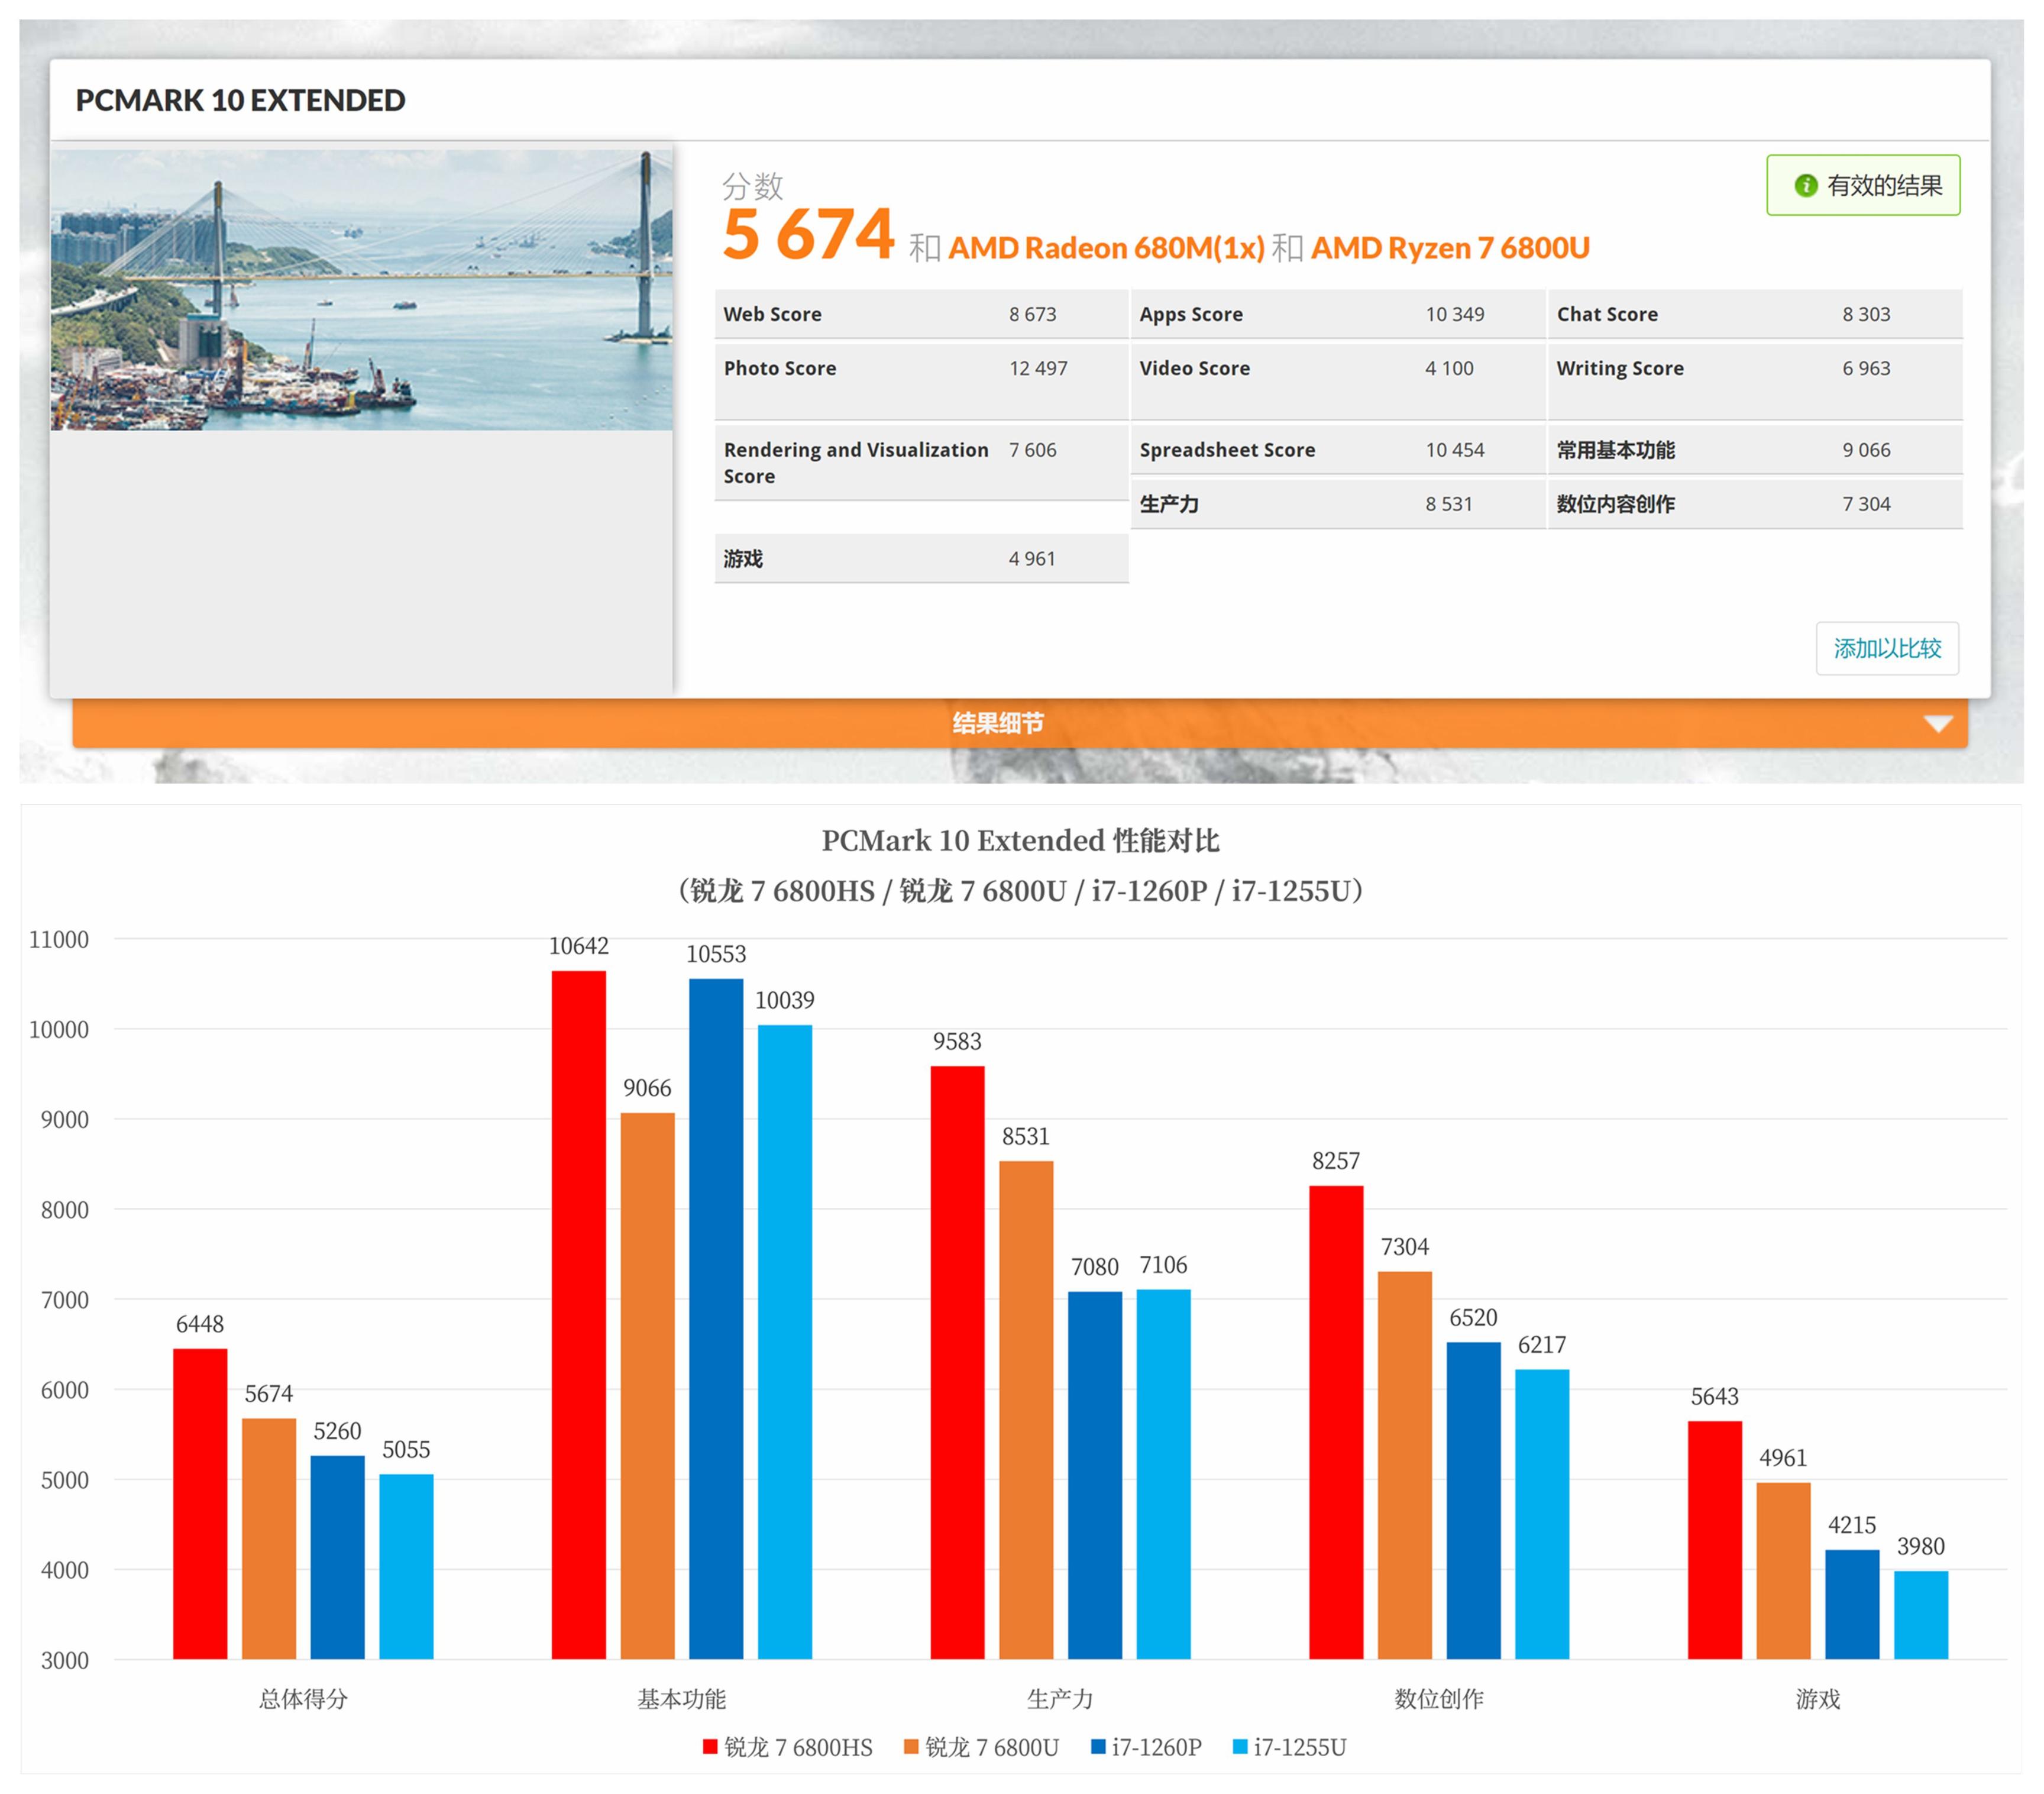Viewport: 2044px width, 1794px height.
Task: Click the bridge benchmark thumbnail image
Action: (x=361, y=290)
